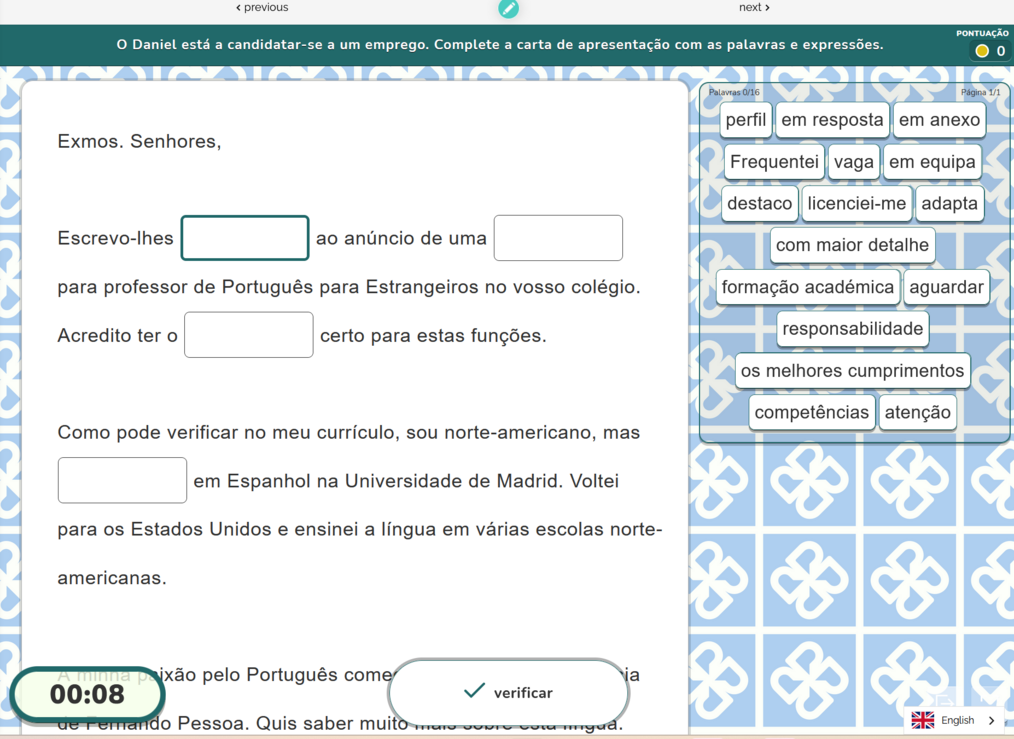Select the word tile 'adapta'
The height and width of the screenshot is (739, 1014).
coord(949,203)
